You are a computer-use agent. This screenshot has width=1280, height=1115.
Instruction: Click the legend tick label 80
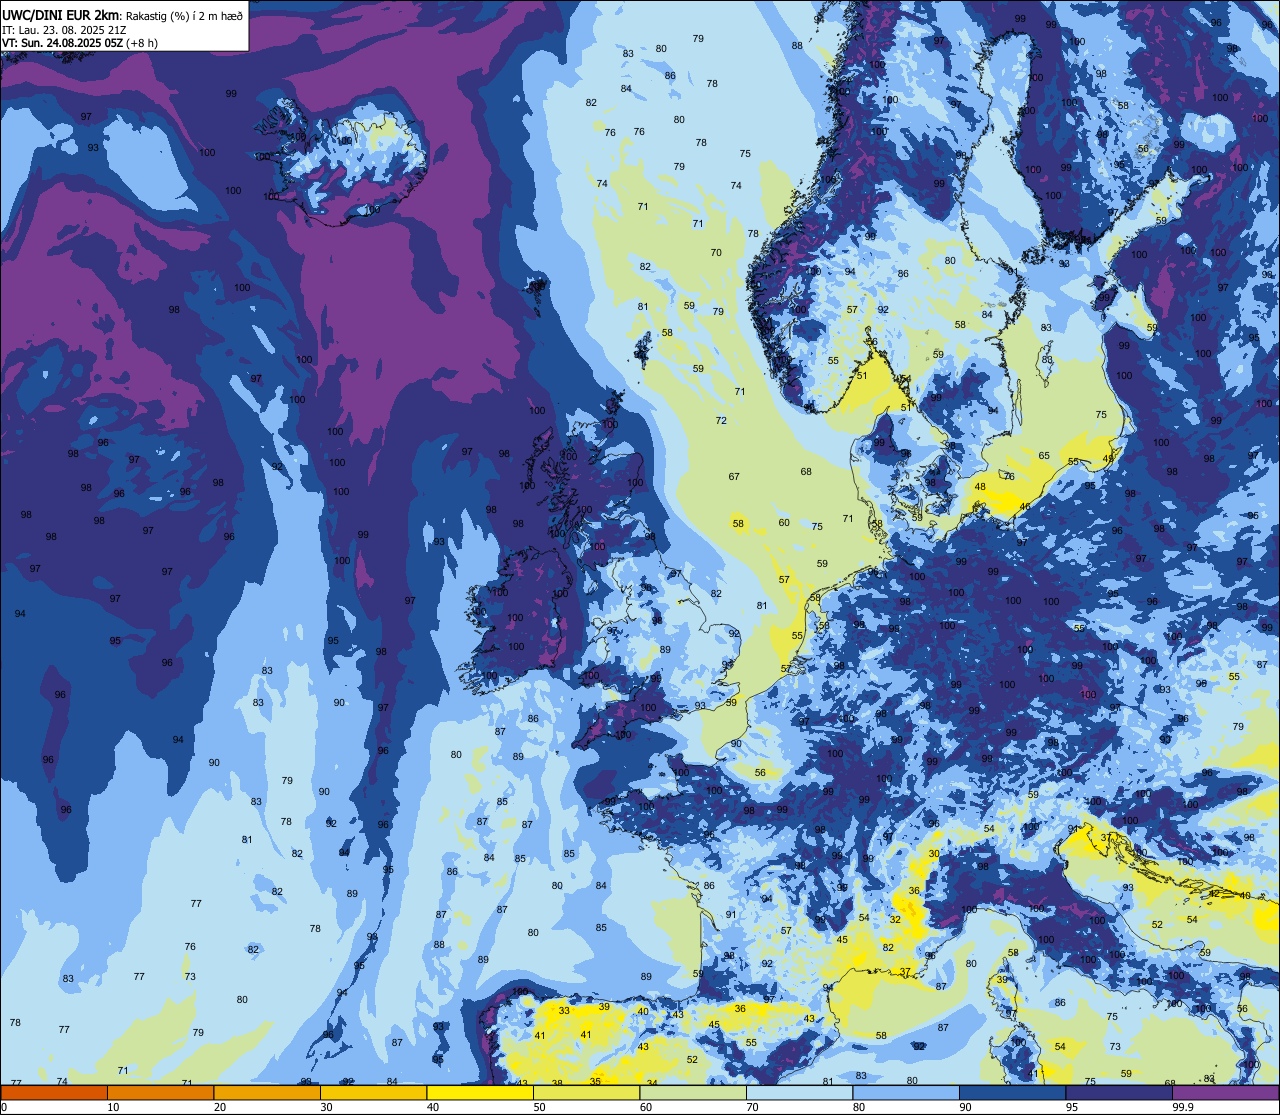click(859, 1107)
